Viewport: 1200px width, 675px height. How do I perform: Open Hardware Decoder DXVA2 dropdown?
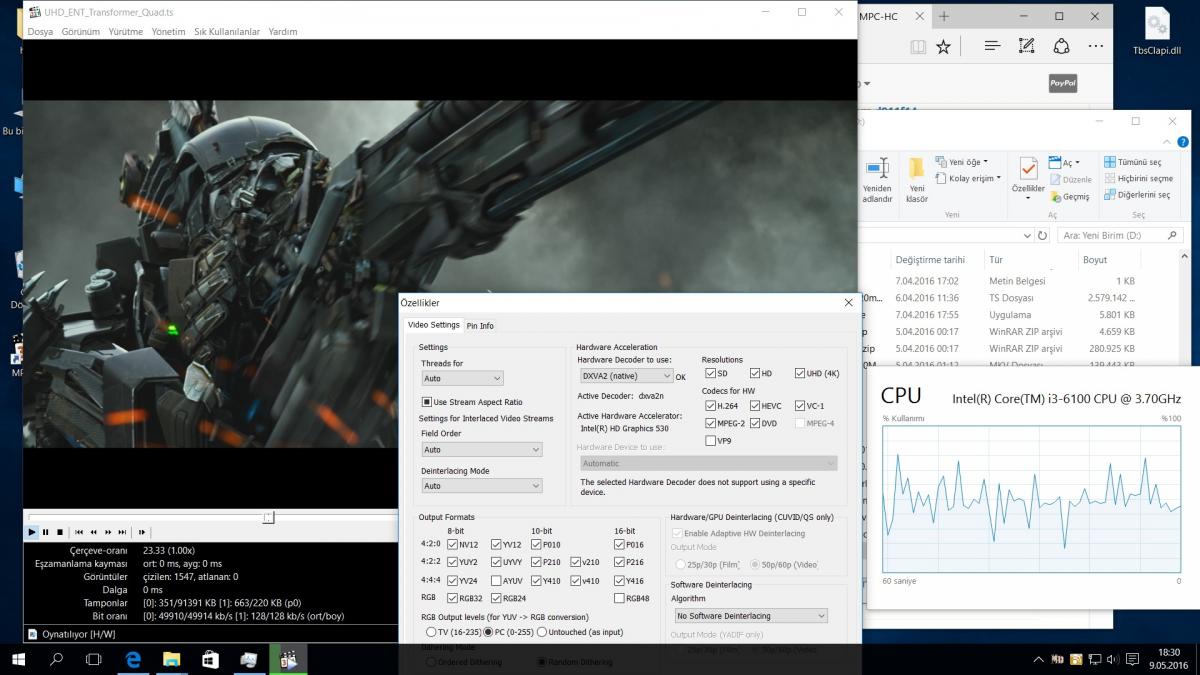(x=627, y=376)
